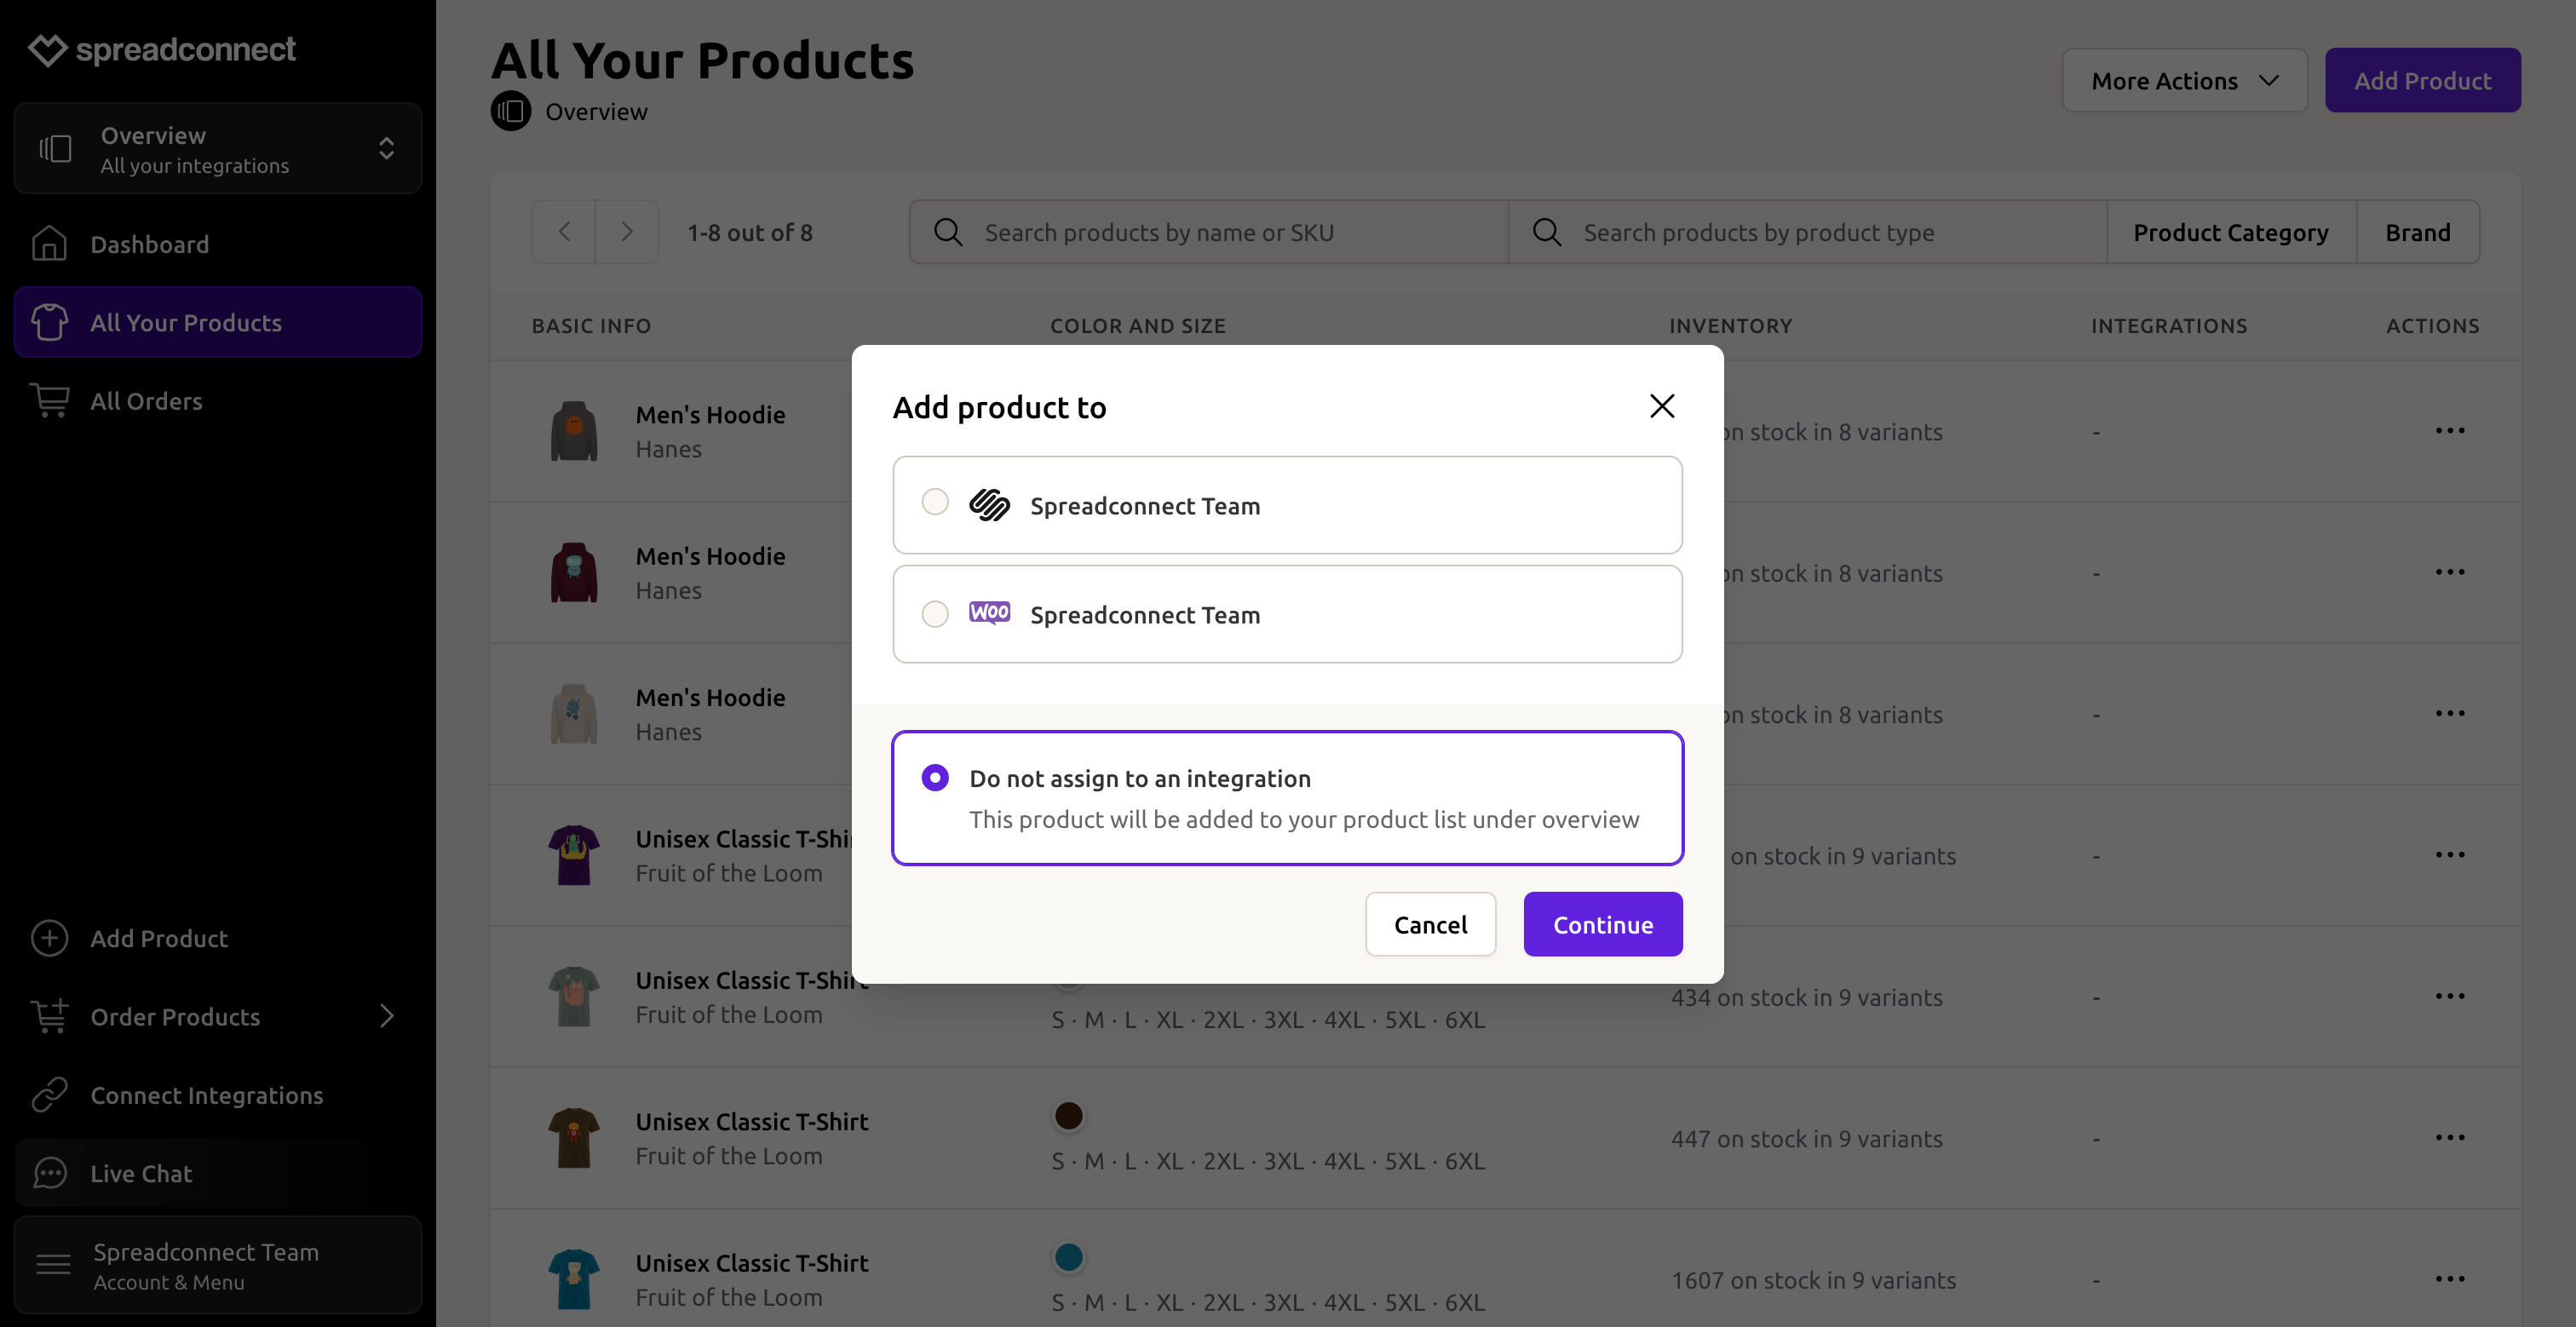Viewport: 2576px width, 1327px height.
Task: Open the brown Unisex Classic T-Shirt thumbnail
Action: (574, 1138)
